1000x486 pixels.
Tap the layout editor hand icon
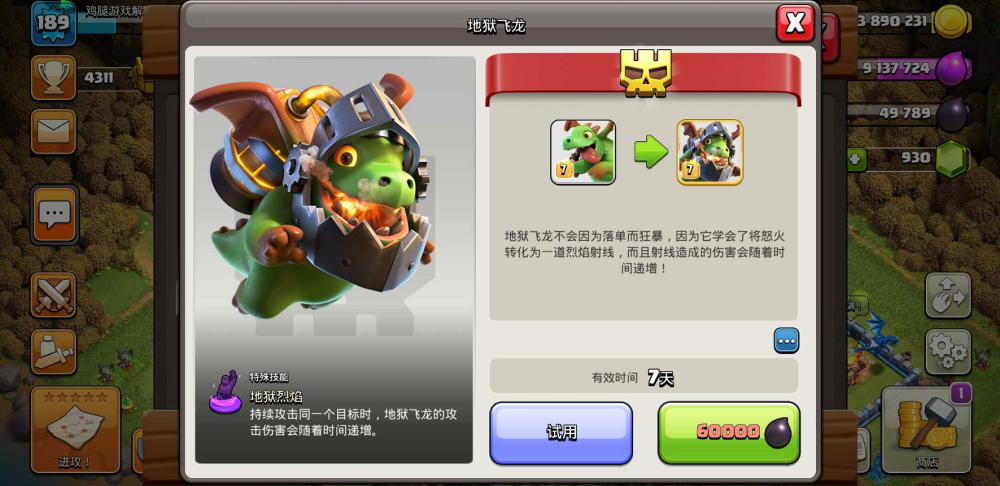pyautogui.click(x=948, y=295)
